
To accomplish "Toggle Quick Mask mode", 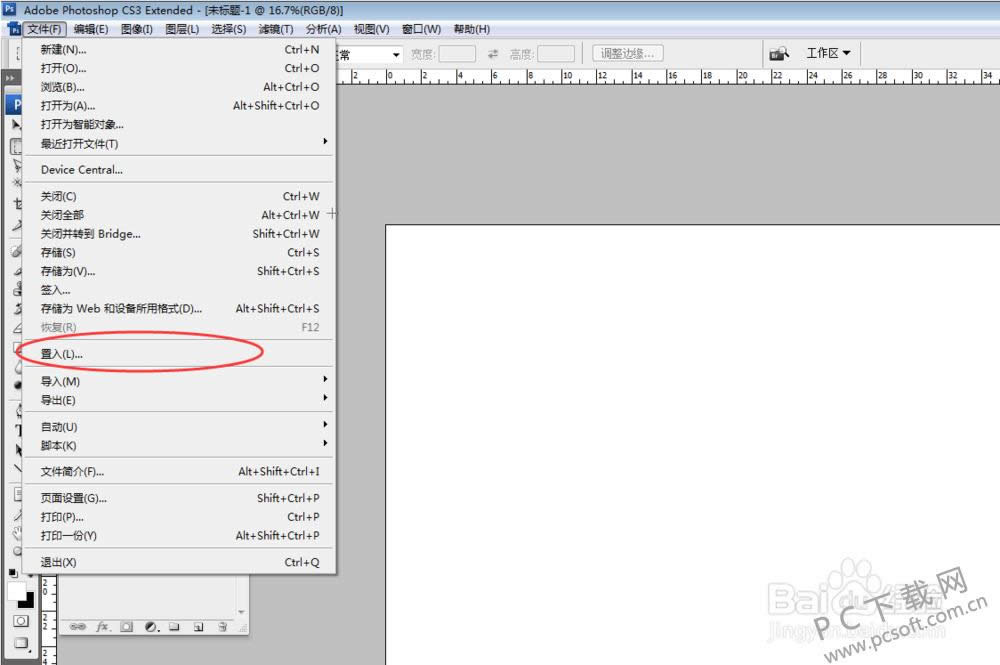I will click(x=20, y=621).
